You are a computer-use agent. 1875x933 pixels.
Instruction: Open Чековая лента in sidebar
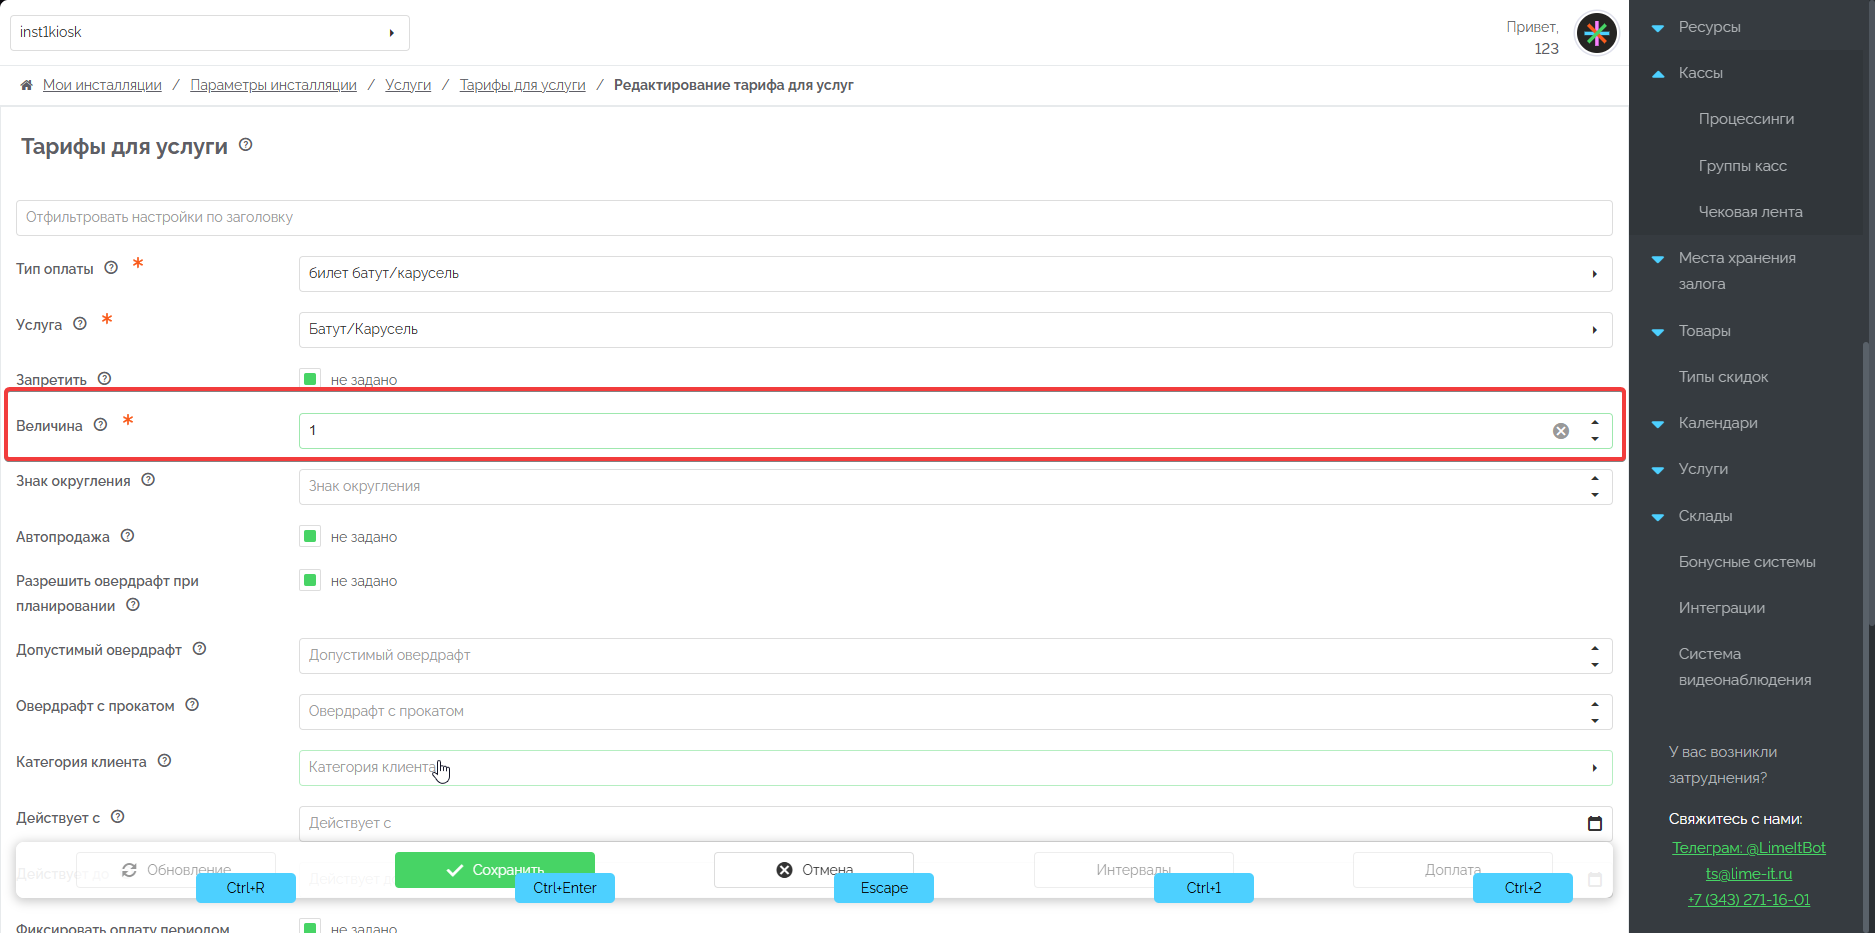point(1750,212)
